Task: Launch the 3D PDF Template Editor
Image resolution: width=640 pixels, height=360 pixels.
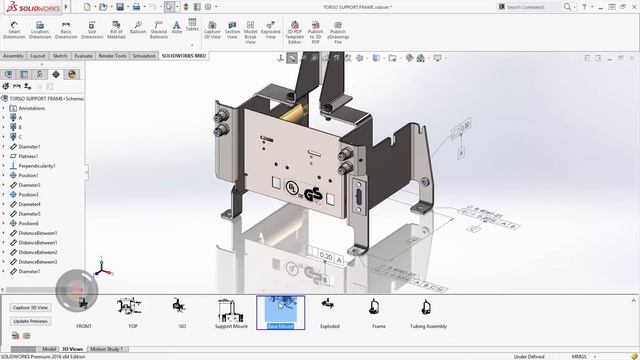Action: click(295, 33)
